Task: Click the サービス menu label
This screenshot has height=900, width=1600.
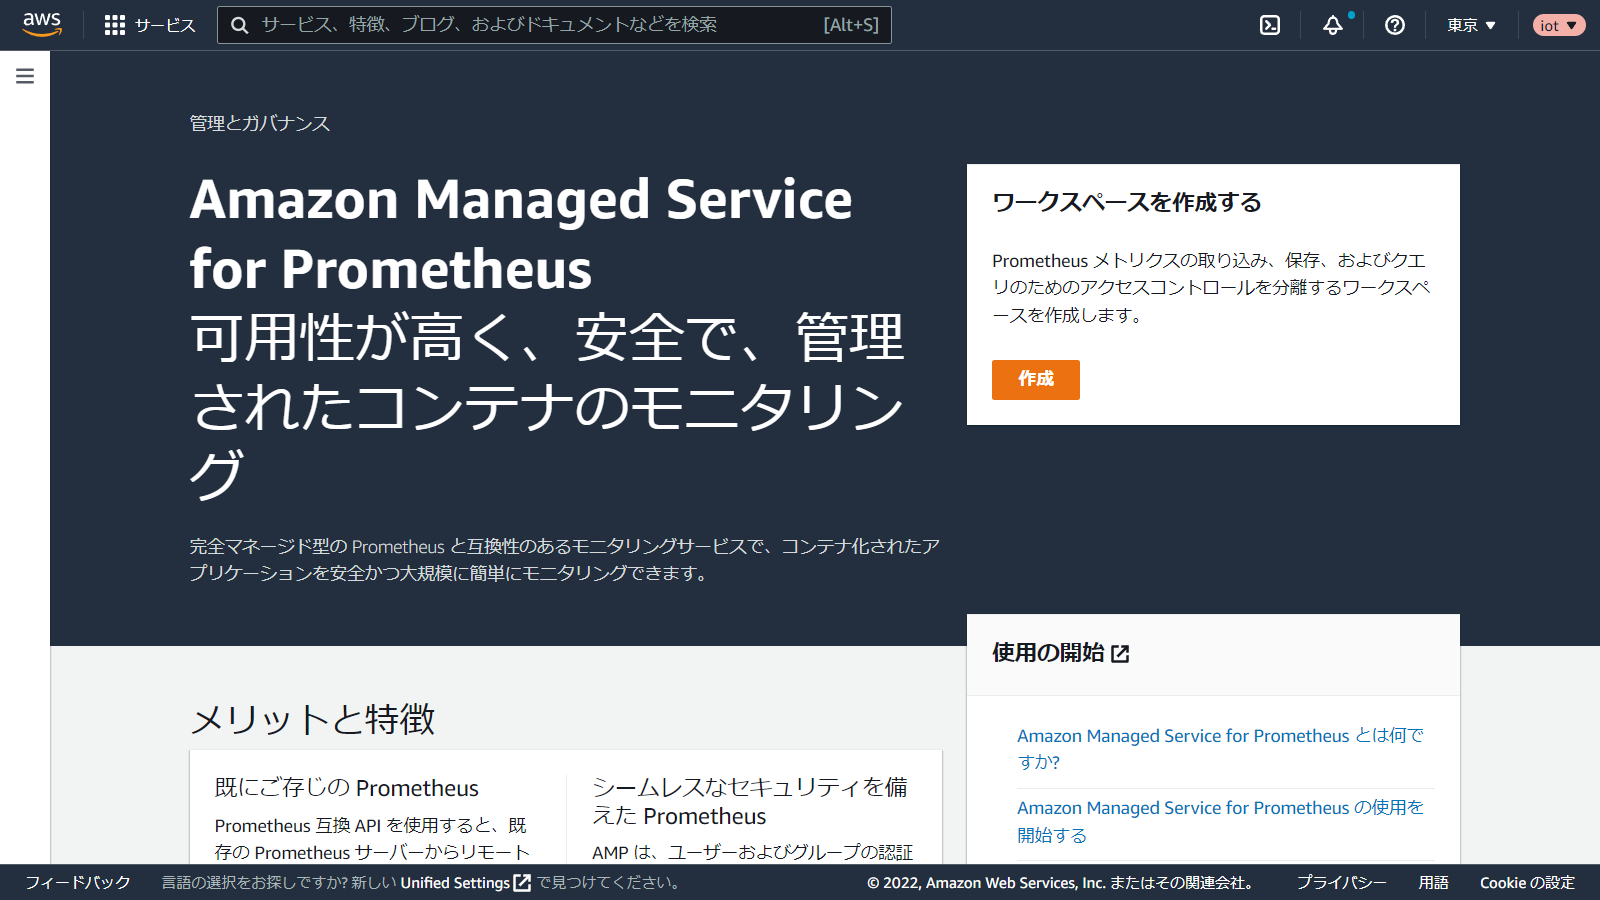Action: point(165,25)
